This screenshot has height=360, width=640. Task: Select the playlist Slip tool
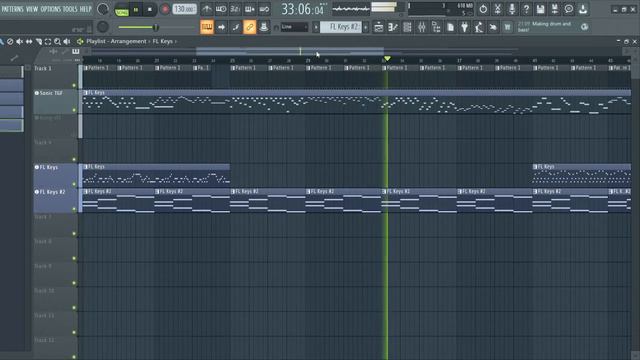point(29,42)
